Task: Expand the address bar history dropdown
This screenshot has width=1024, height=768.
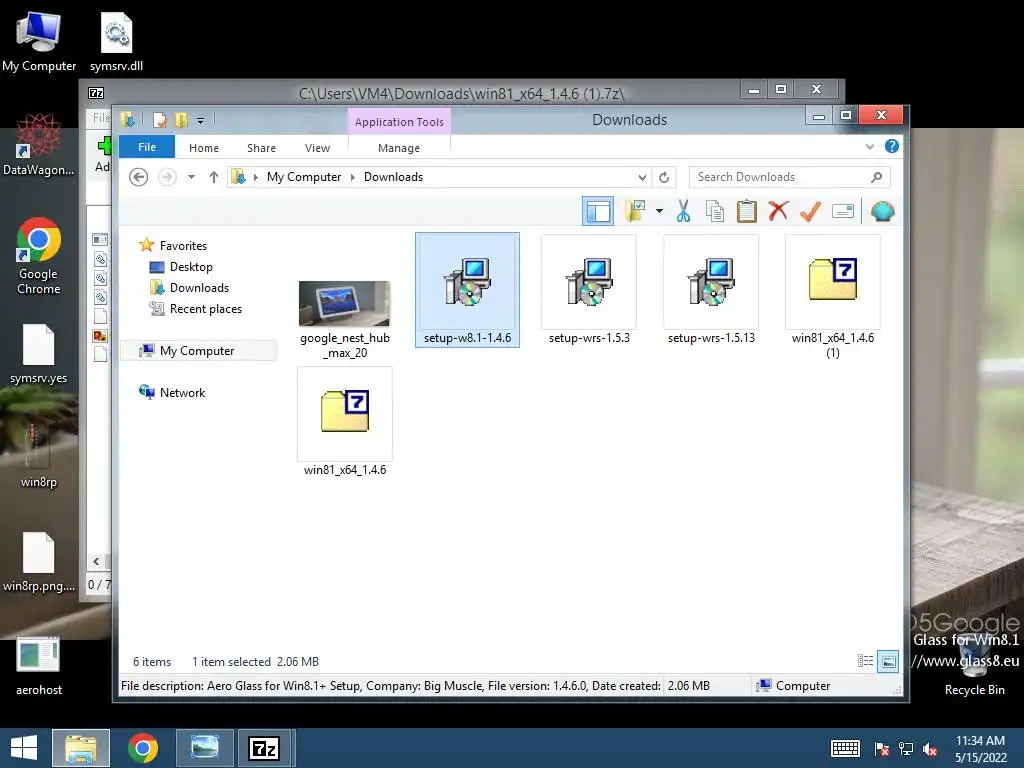Action: [x=642, y=178]
